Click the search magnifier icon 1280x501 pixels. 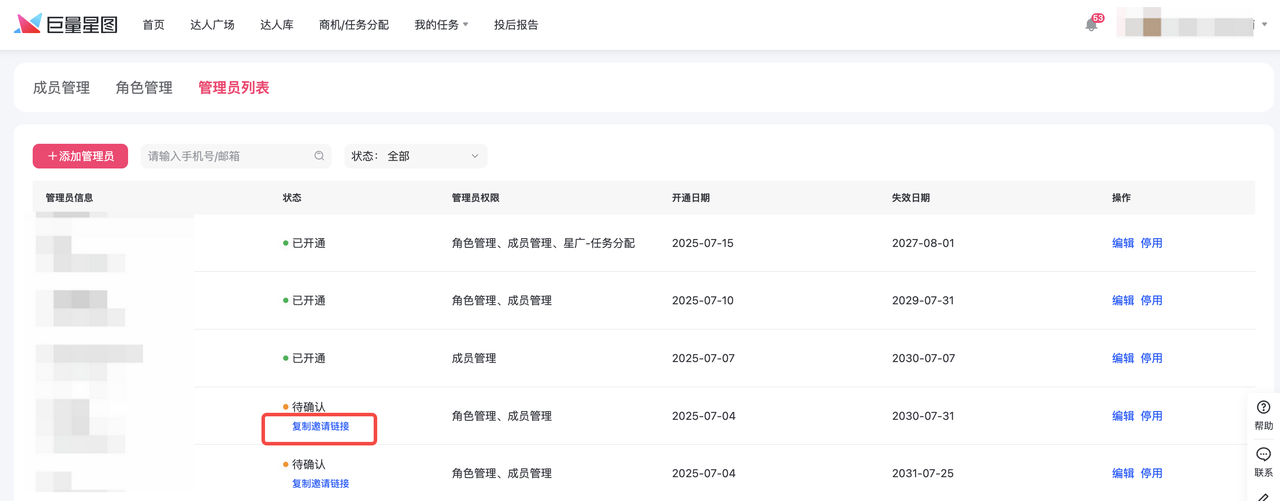point(319,156)
